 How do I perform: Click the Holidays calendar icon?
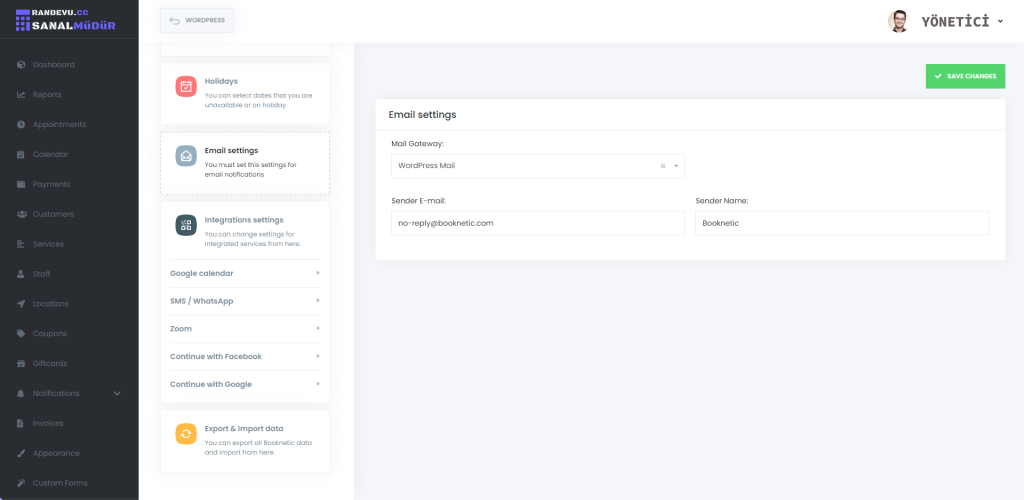[x=186, y=86]
